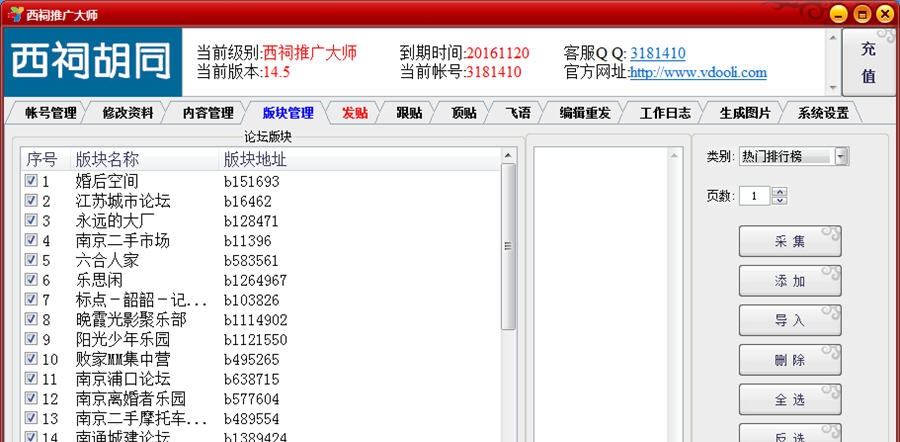Open the 内容管理 tab
This screenshot has width=900, height=442.
pos(208,113)
